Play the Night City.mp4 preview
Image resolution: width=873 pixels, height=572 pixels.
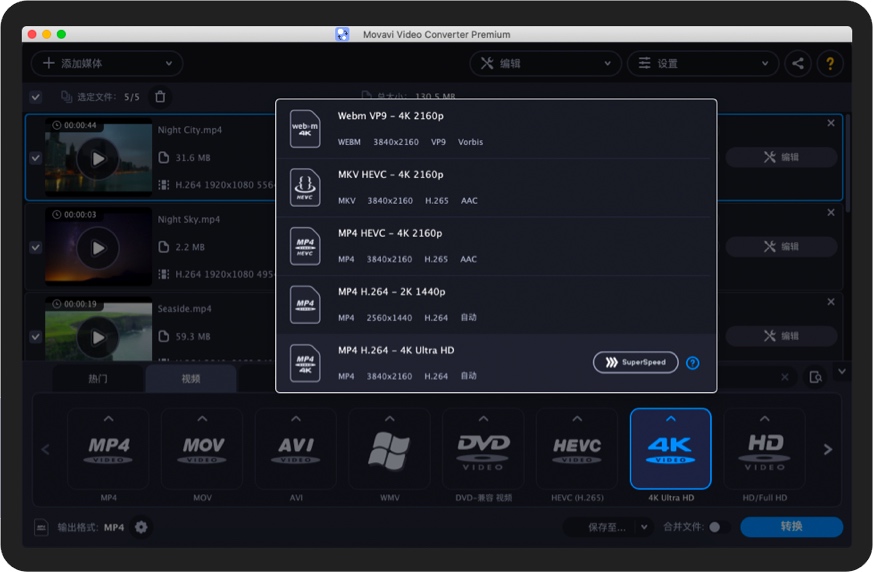point(98,159)
